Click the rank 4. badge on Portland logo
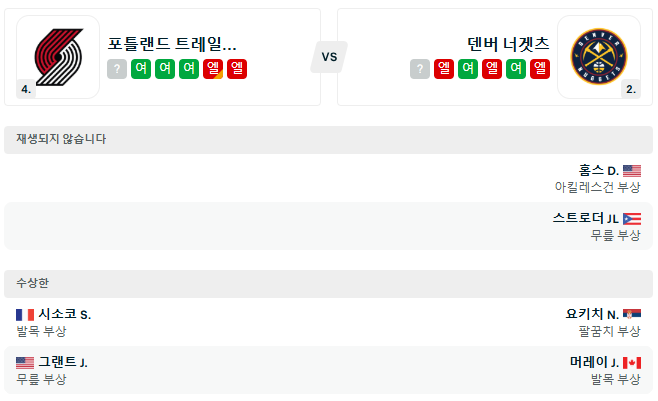Image resolution: width=658 pixels, height=401 pixels. pyautogui.click(x=26, y=89)
